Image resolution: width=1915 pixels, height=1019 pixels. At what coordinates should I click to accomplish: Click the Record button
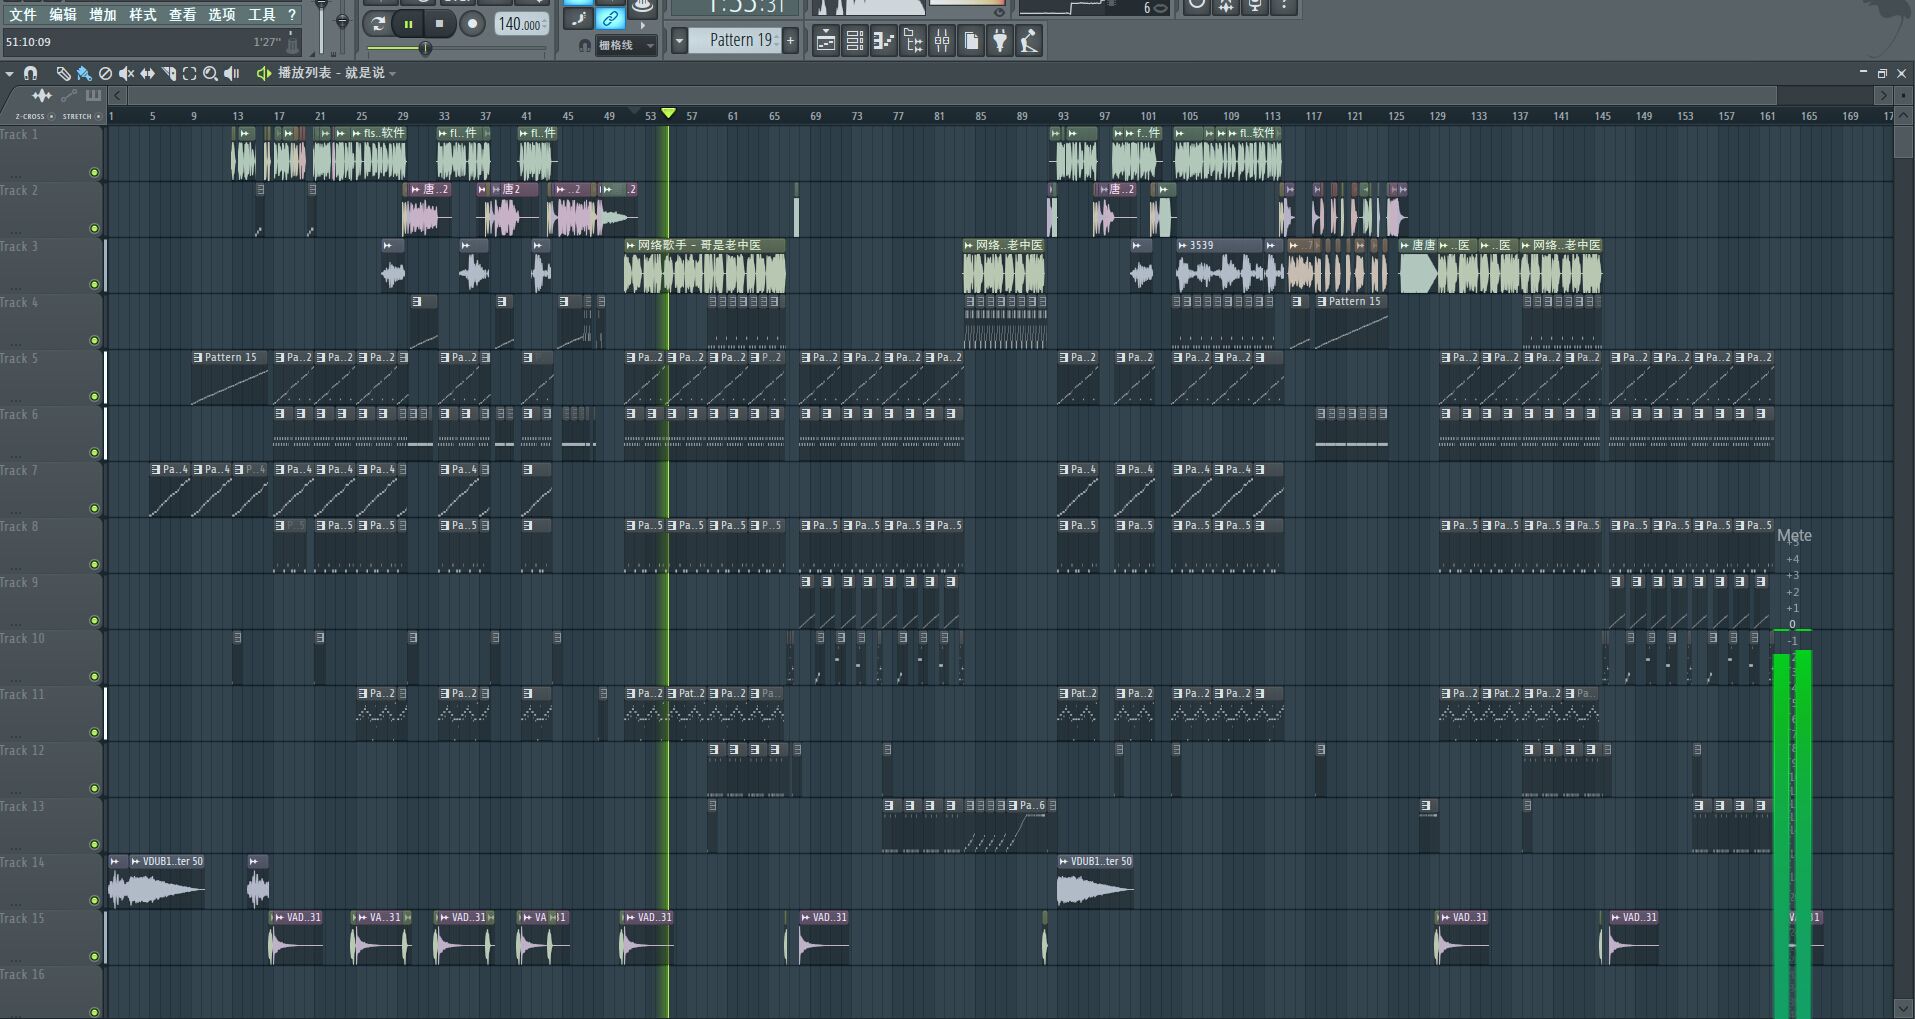point(472,24)
